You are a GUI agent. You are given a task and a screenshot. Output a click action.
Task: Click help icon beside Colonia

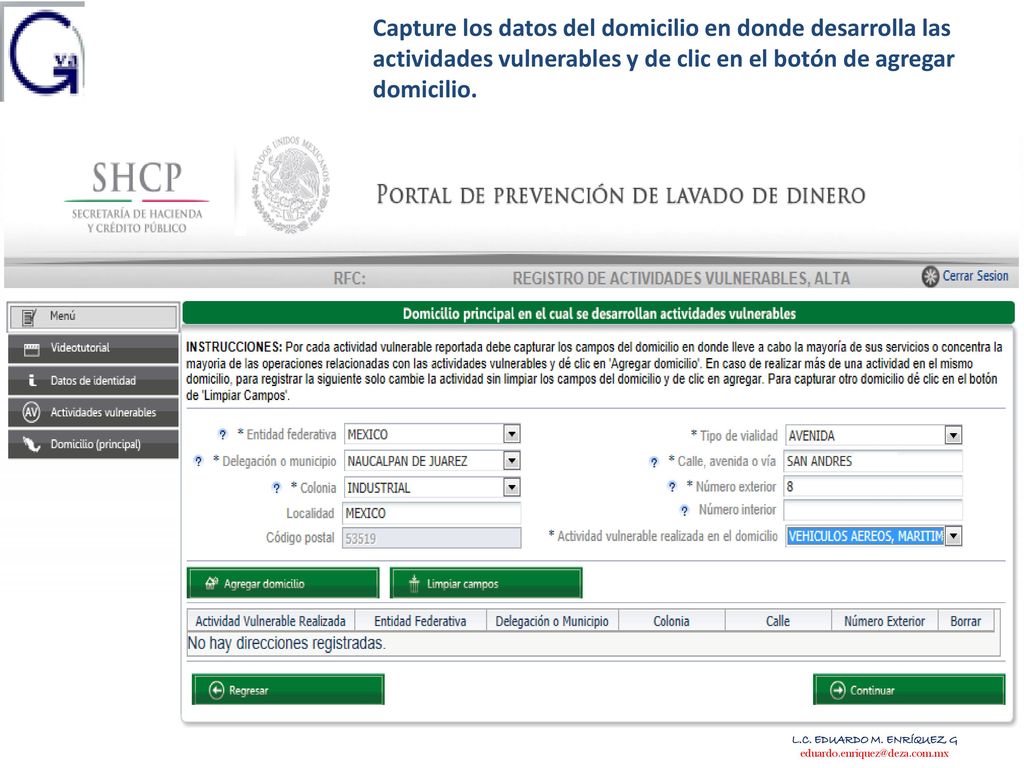pyautogui.click(x=276, y=488)
